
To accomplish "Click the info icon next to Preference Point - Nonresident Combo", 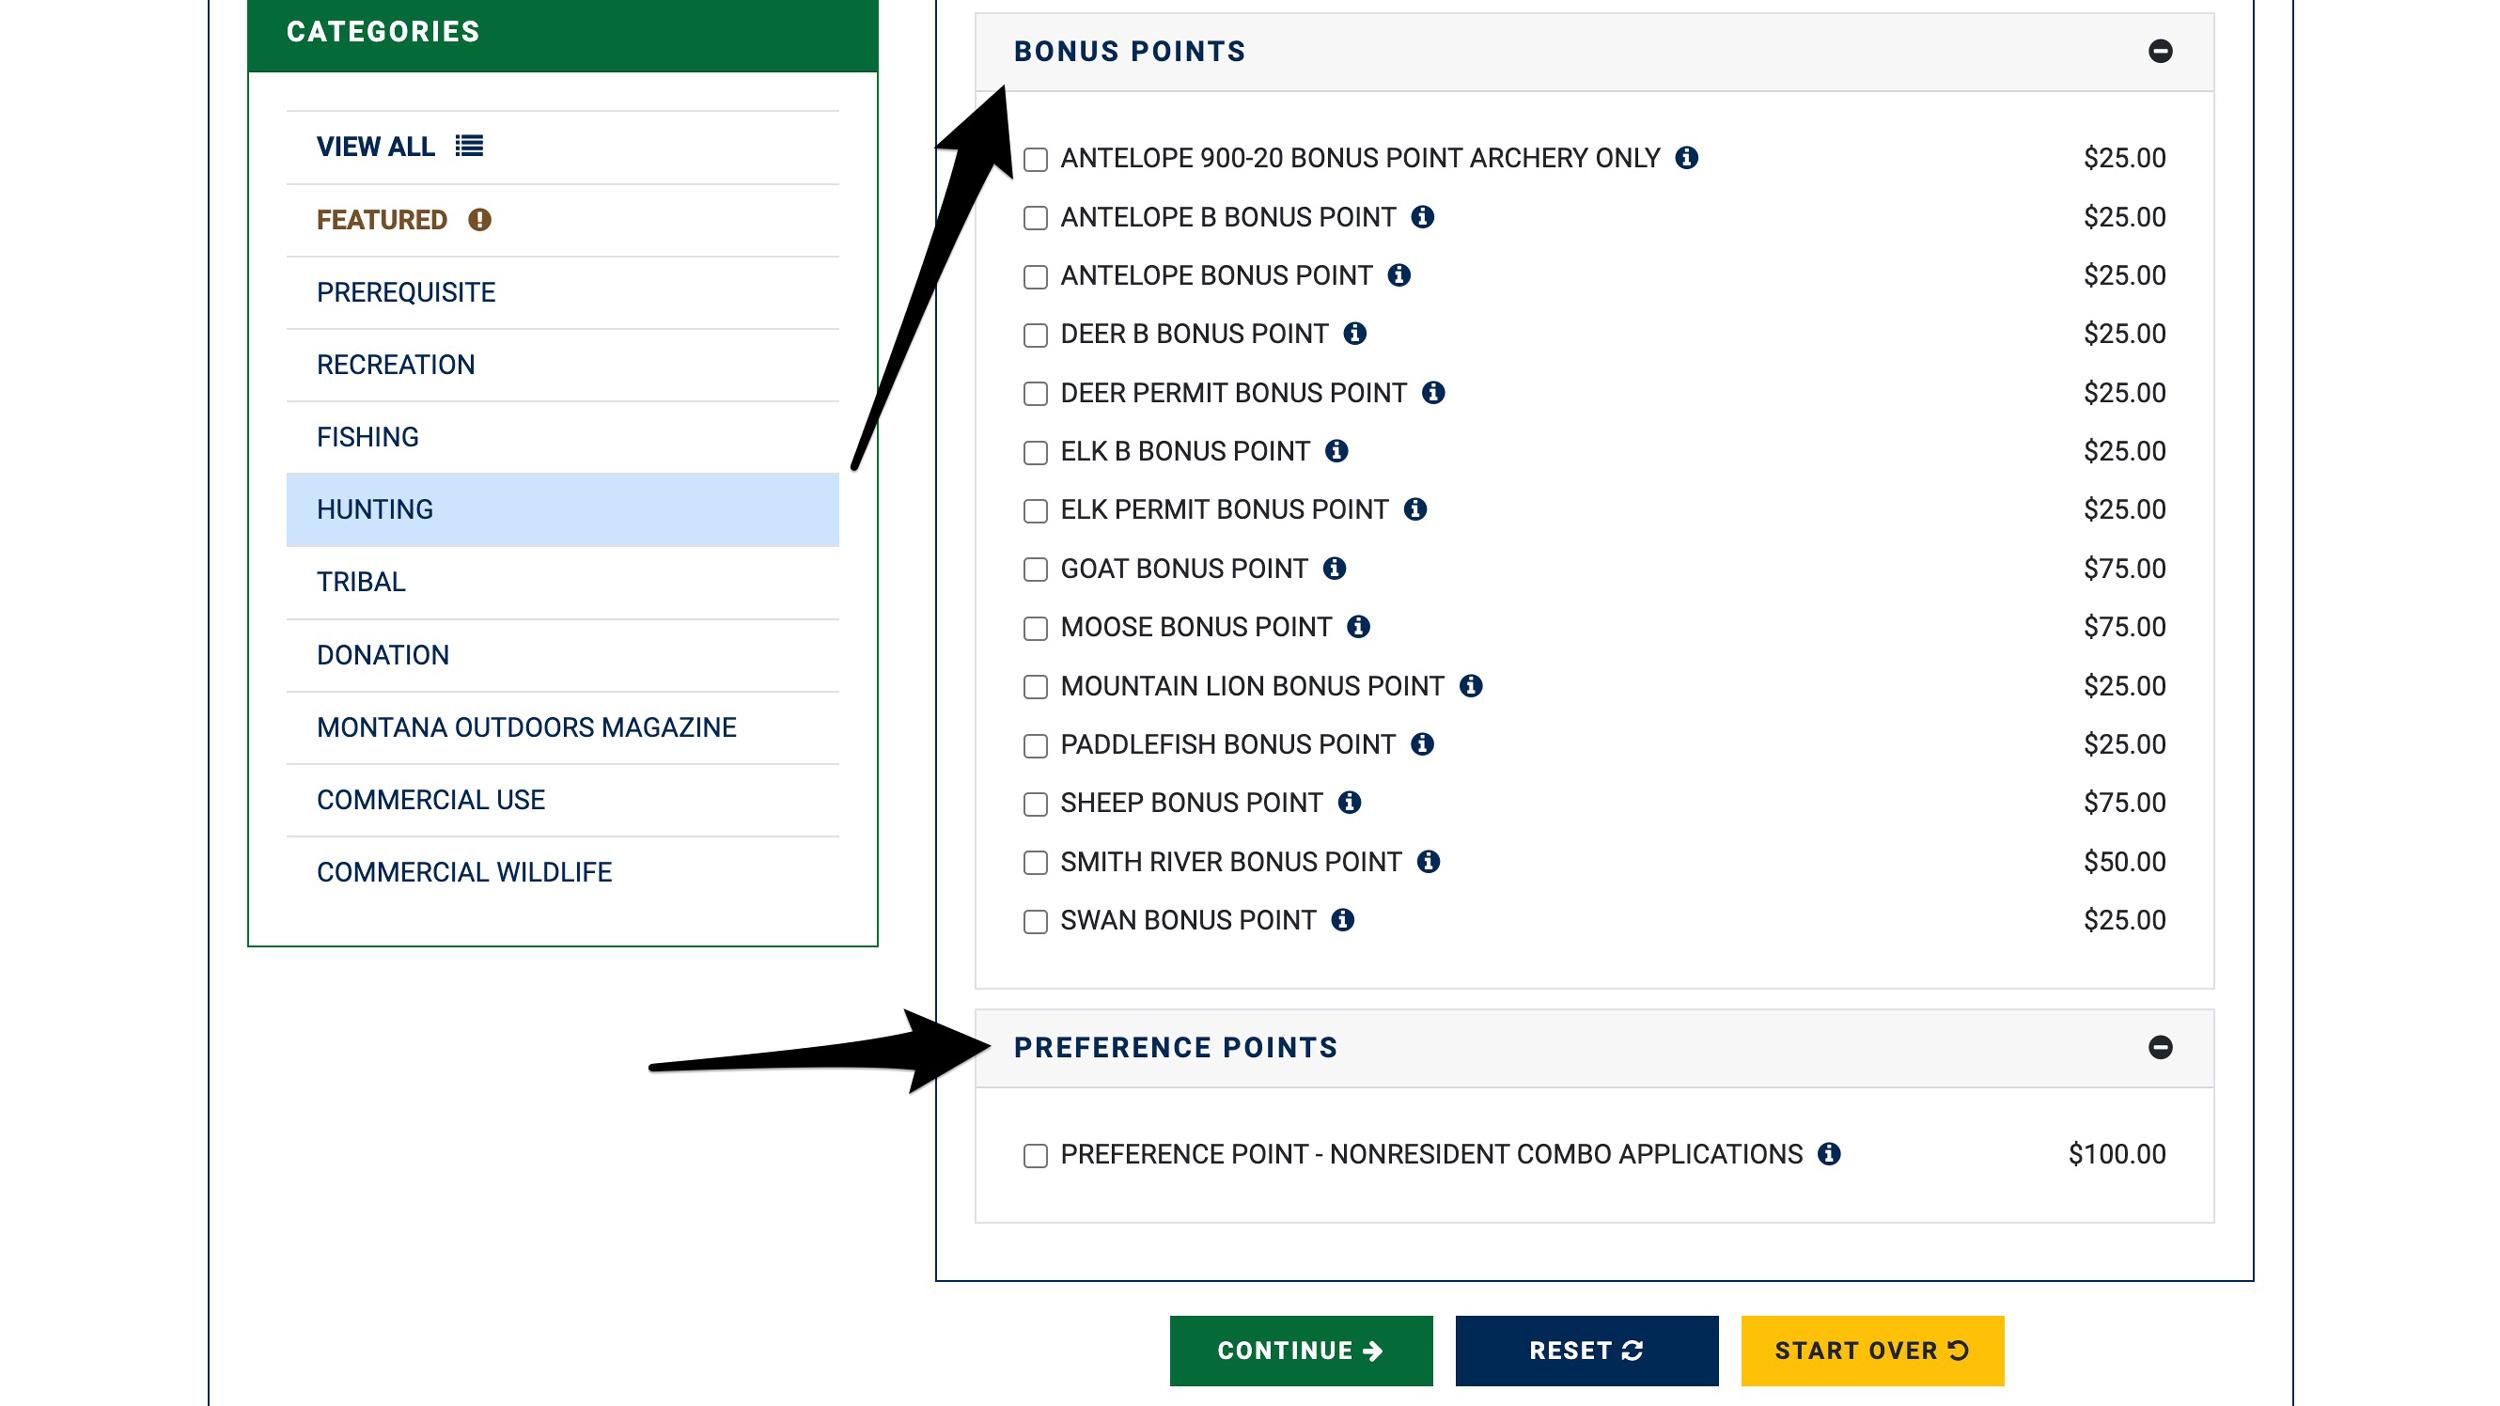I will (1831, 1154).
